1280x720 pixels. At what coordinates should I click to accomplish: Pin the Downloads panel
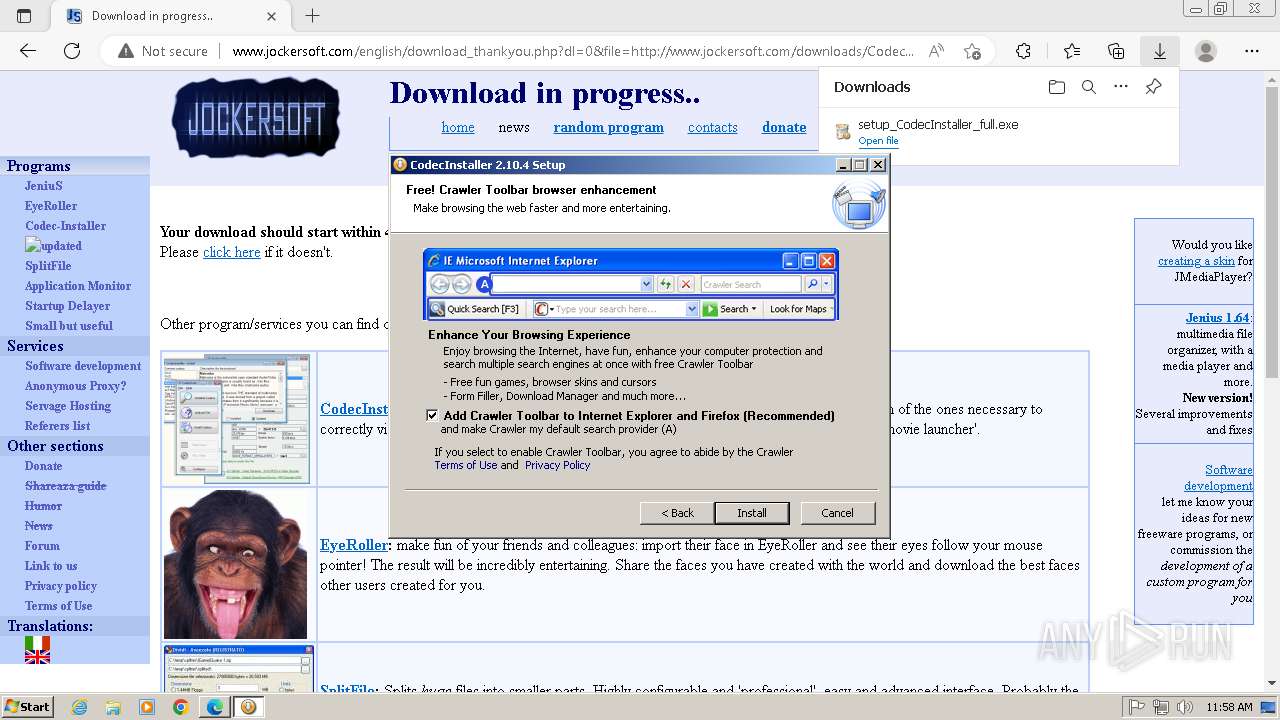(1153, 87)
